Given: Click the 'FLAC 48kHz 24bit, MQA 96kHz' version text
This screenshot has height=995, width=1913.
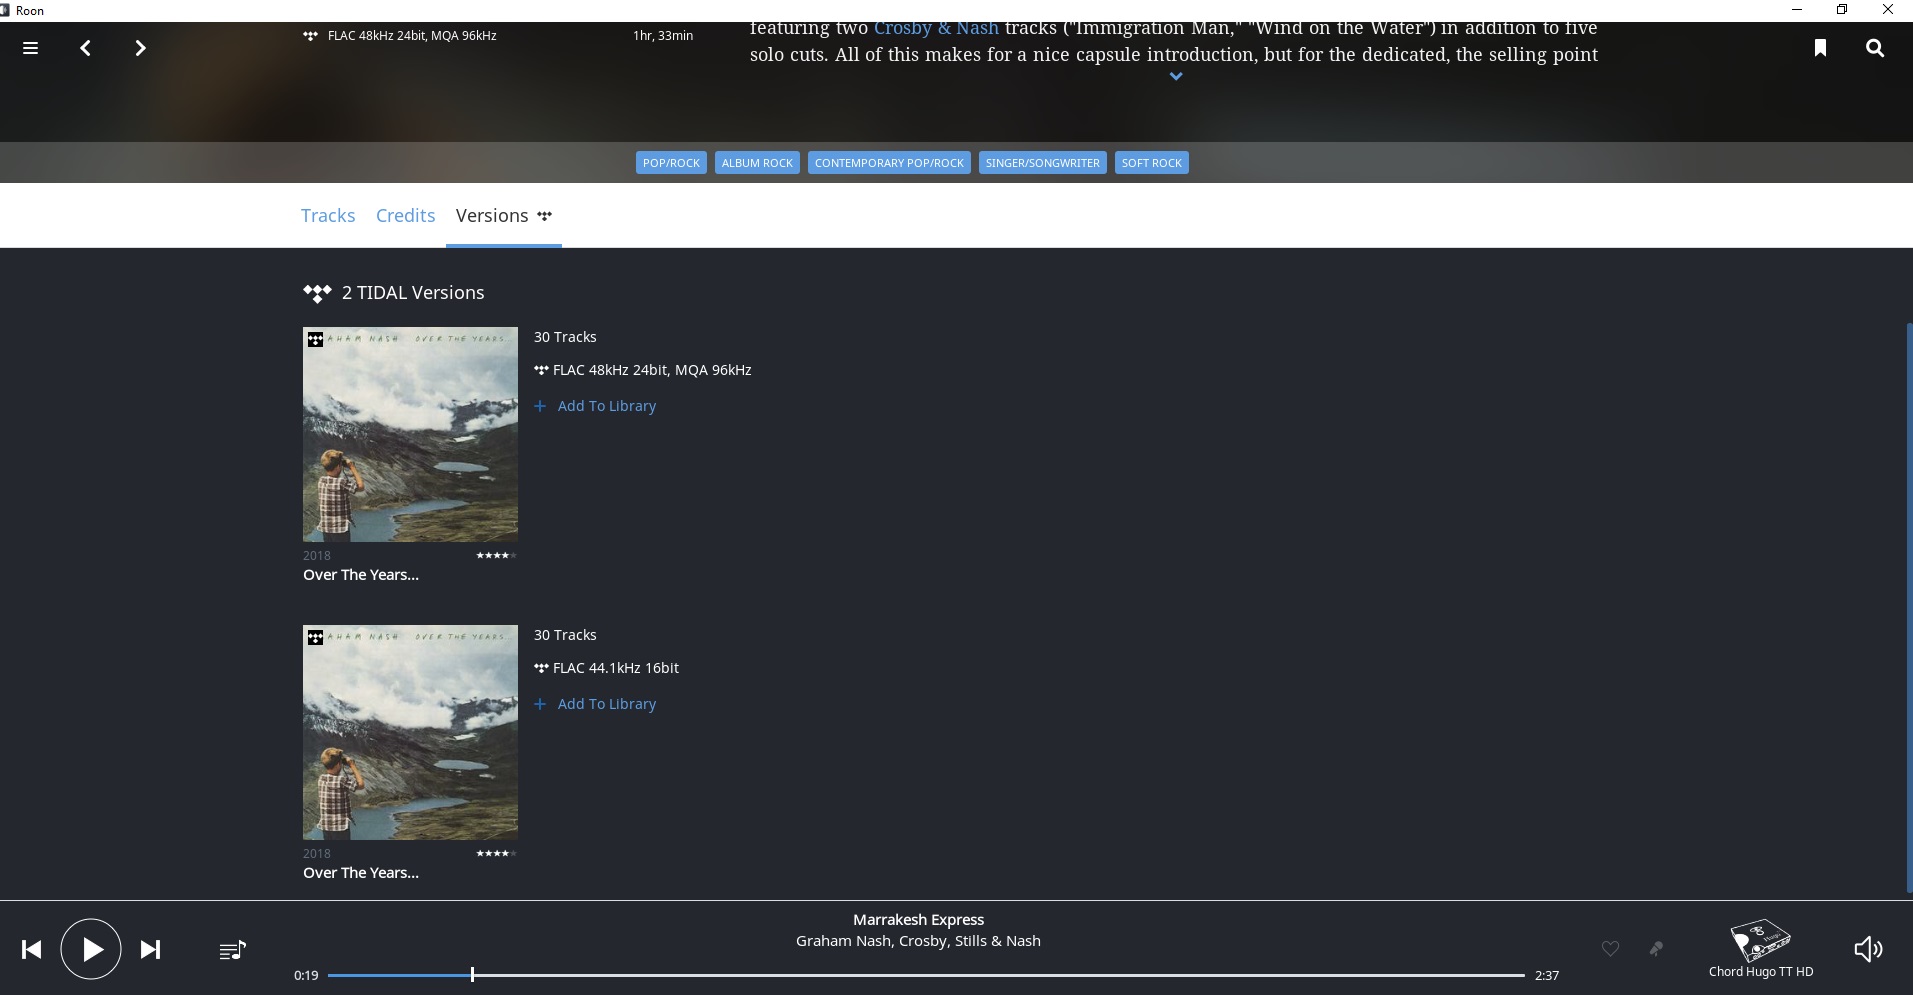Looking at the screenshot, I should point(652,370).
